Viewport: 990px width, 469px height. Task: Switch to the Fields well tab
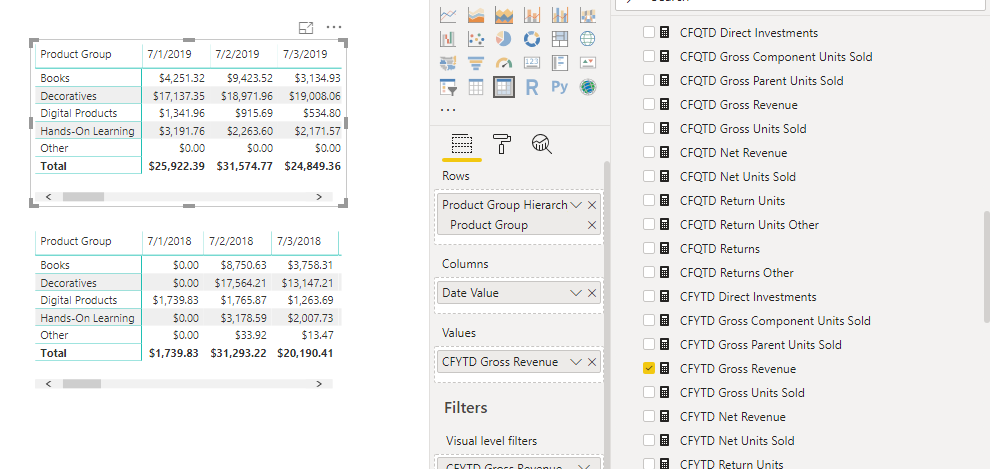(x=462, y=145)
